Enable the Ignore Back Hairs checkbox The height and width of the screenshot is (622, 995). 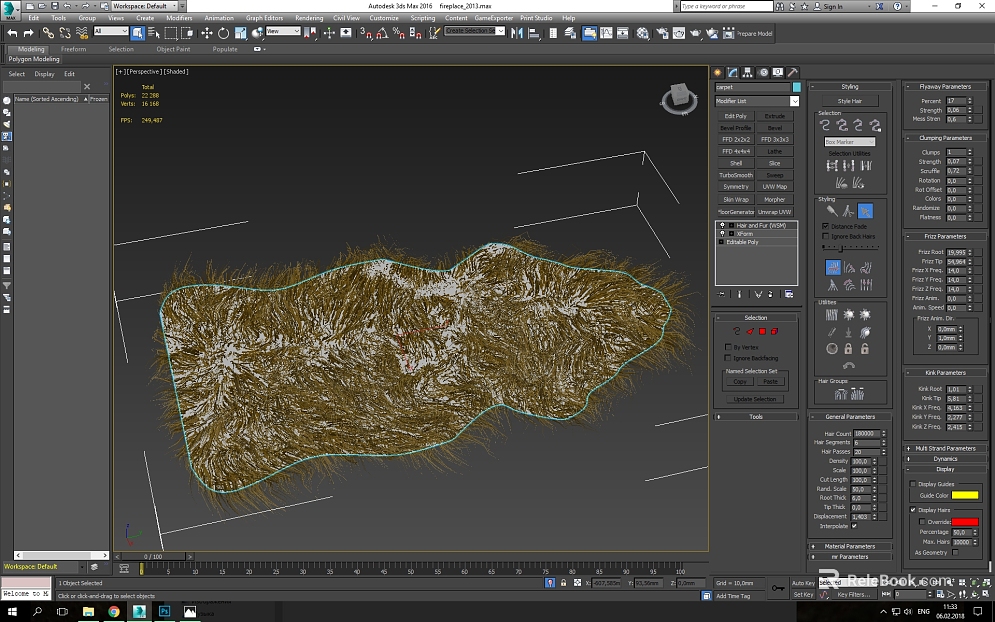point(826,236)
